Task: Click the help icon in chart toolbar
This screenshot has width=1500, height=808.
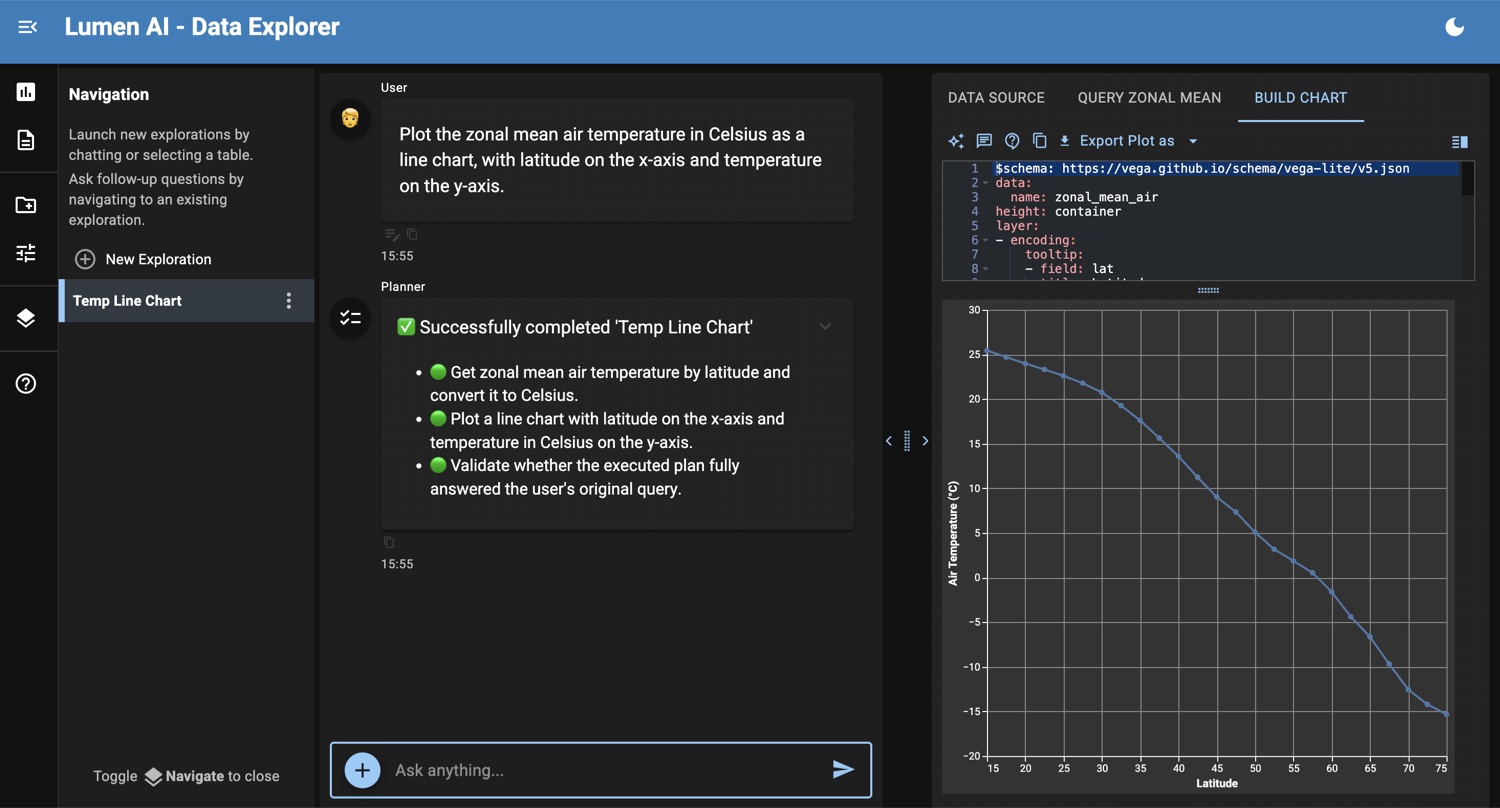Action: click(x=1012, y=141)
